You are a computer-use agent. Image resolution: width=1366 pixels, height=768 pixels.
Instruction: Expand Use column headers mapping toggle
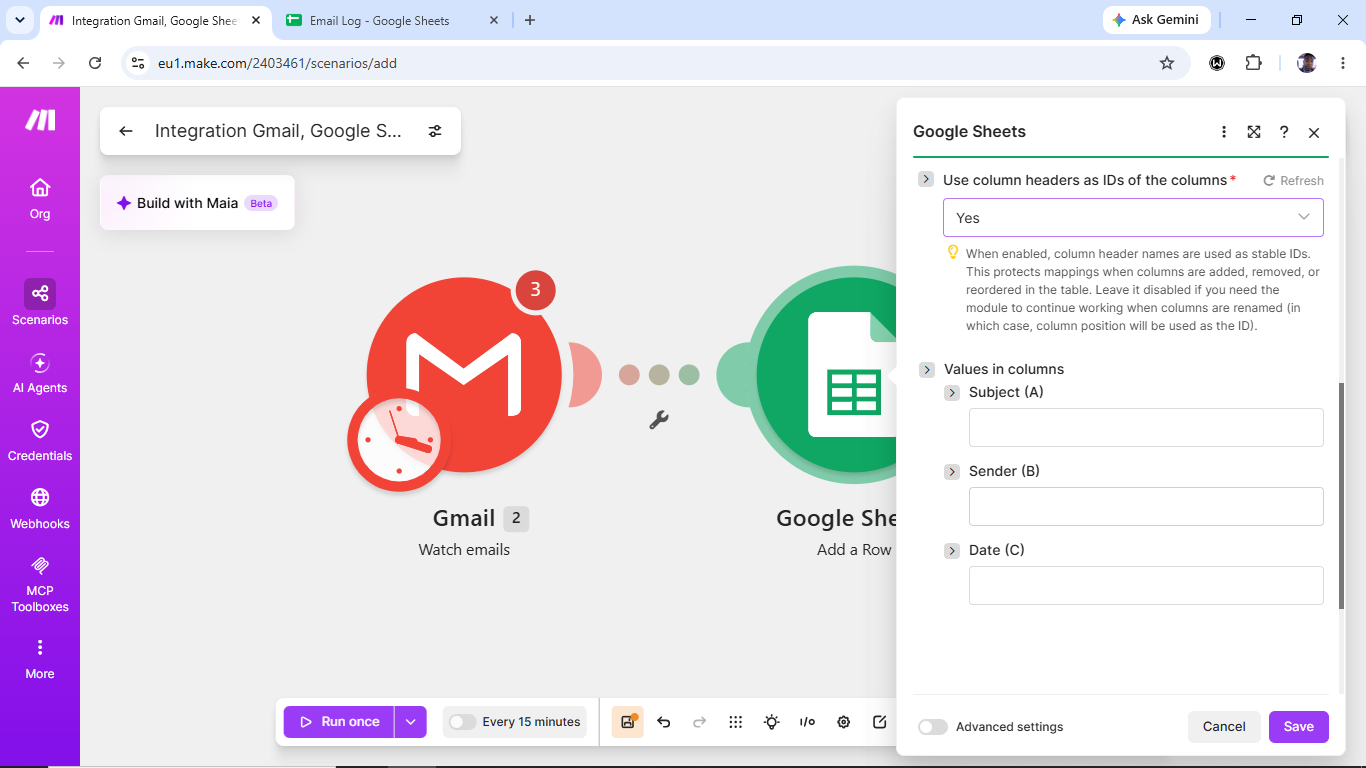(x=926, y=180)
